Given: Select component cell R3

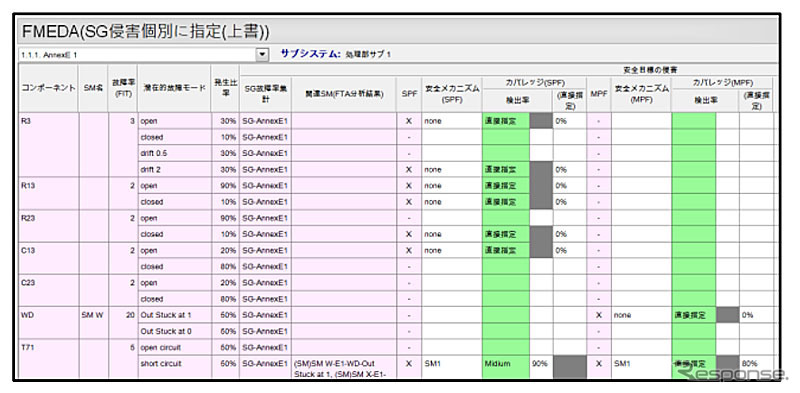Looking at the screenshot, I should tap(48, 145).
